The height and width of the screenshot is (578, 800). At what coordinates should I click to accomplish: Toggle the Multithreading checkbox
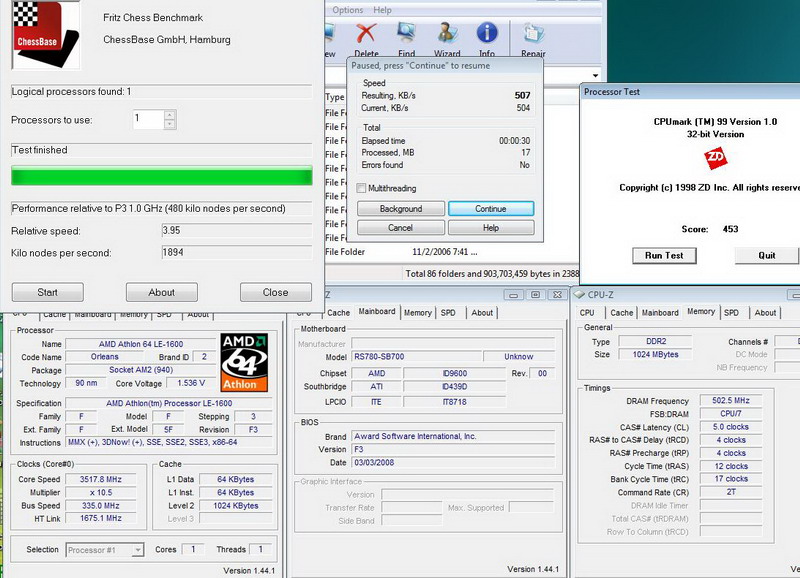[361, 188]
